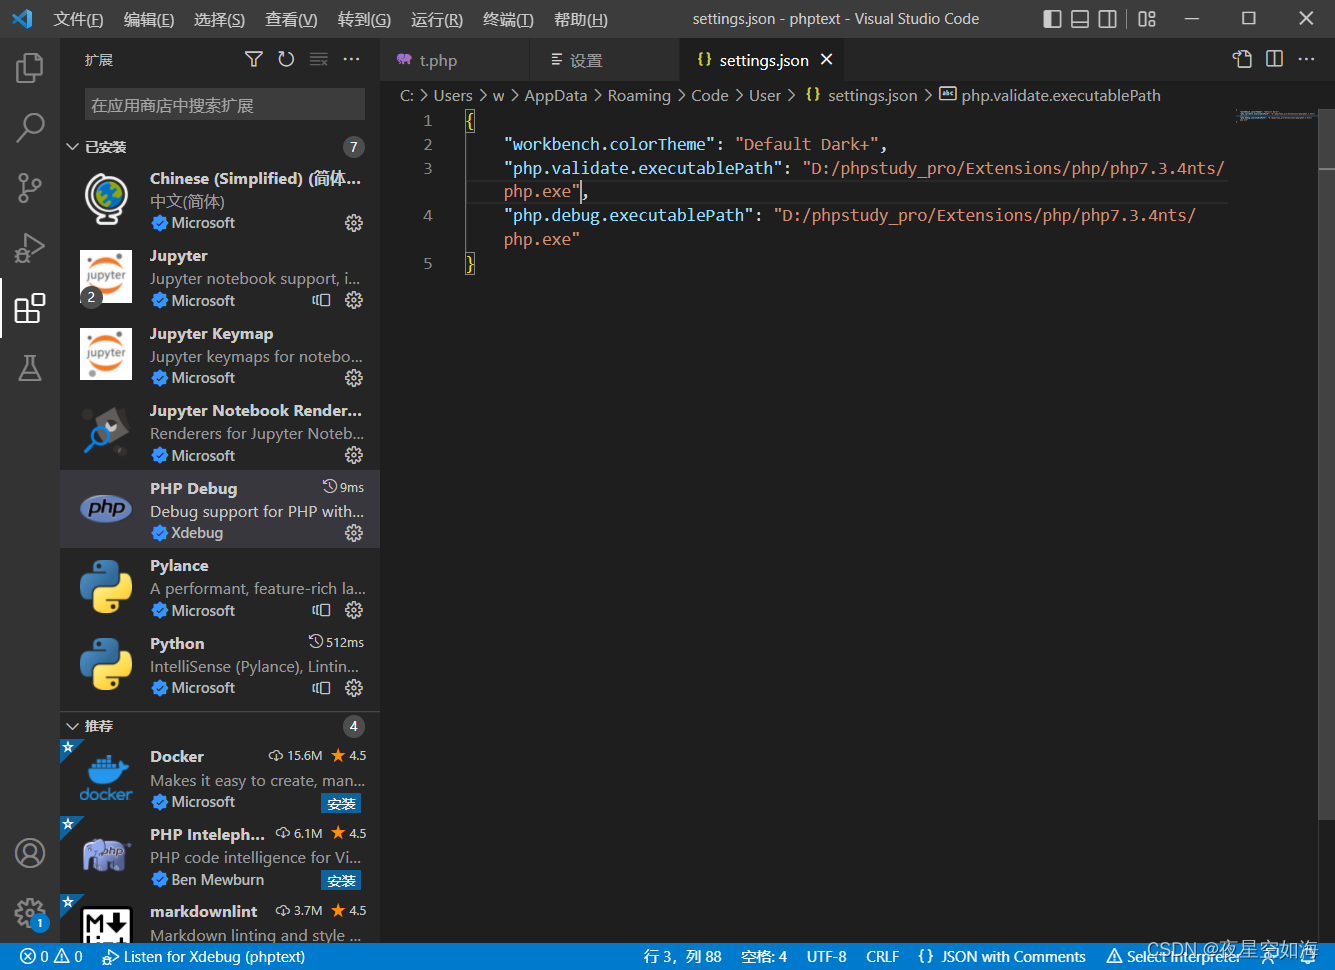Open the Terminal menu in menu bar

(508, 20)
